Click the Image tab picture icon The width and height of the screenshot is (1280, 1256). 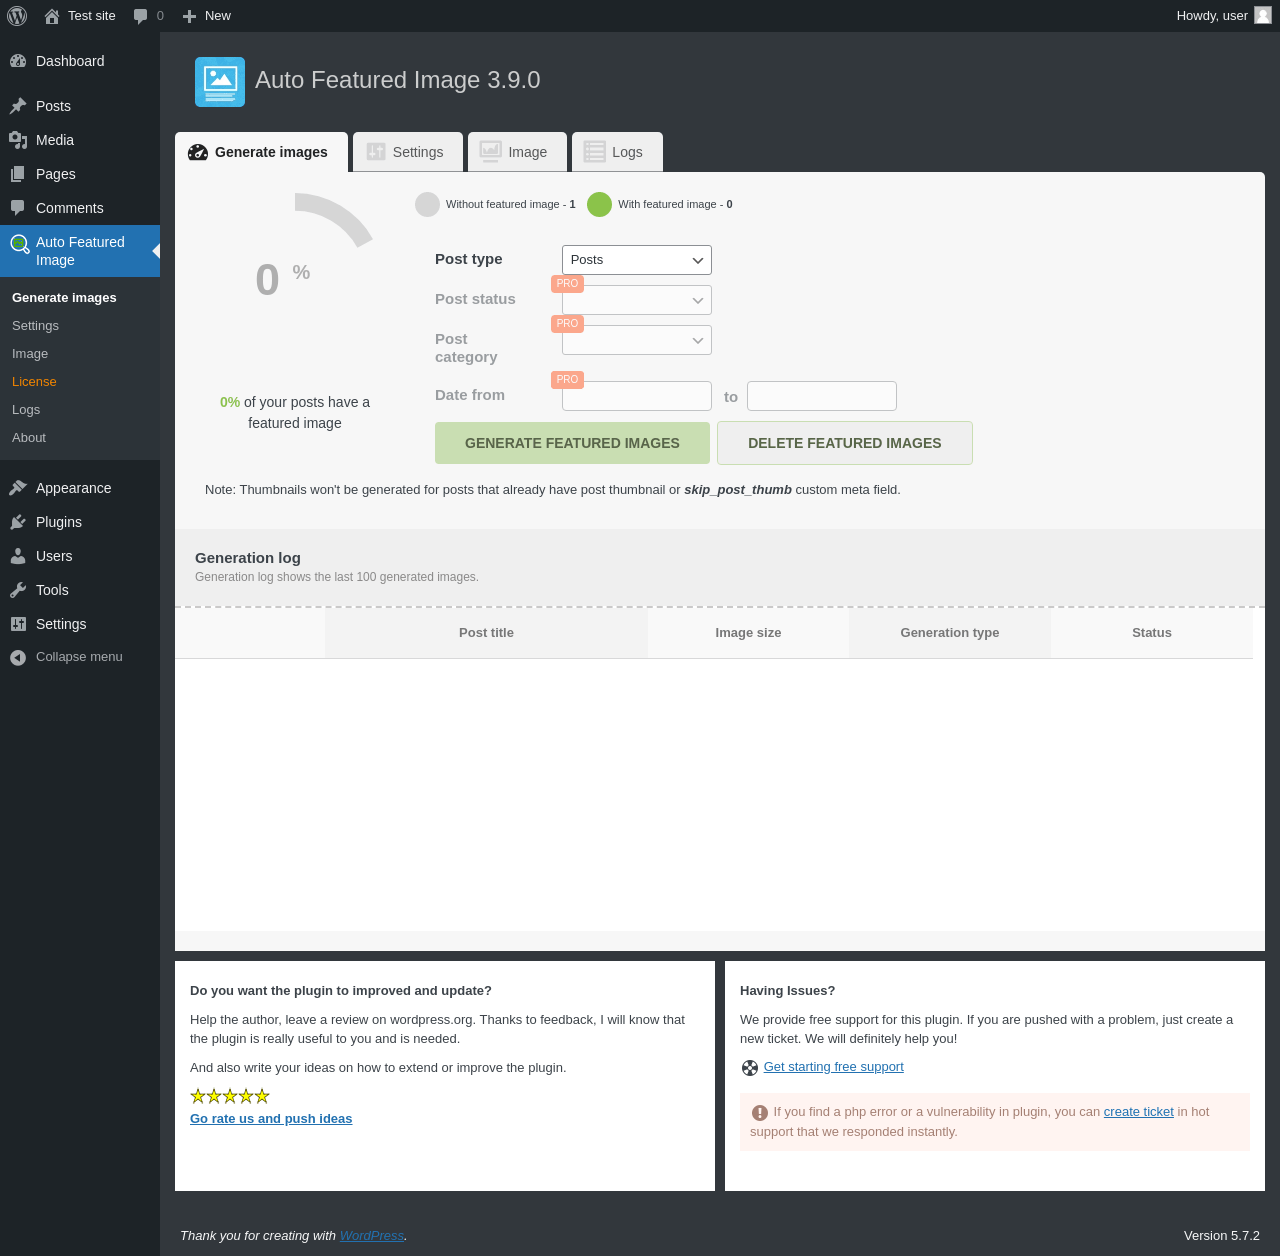(x=491, y=151)
